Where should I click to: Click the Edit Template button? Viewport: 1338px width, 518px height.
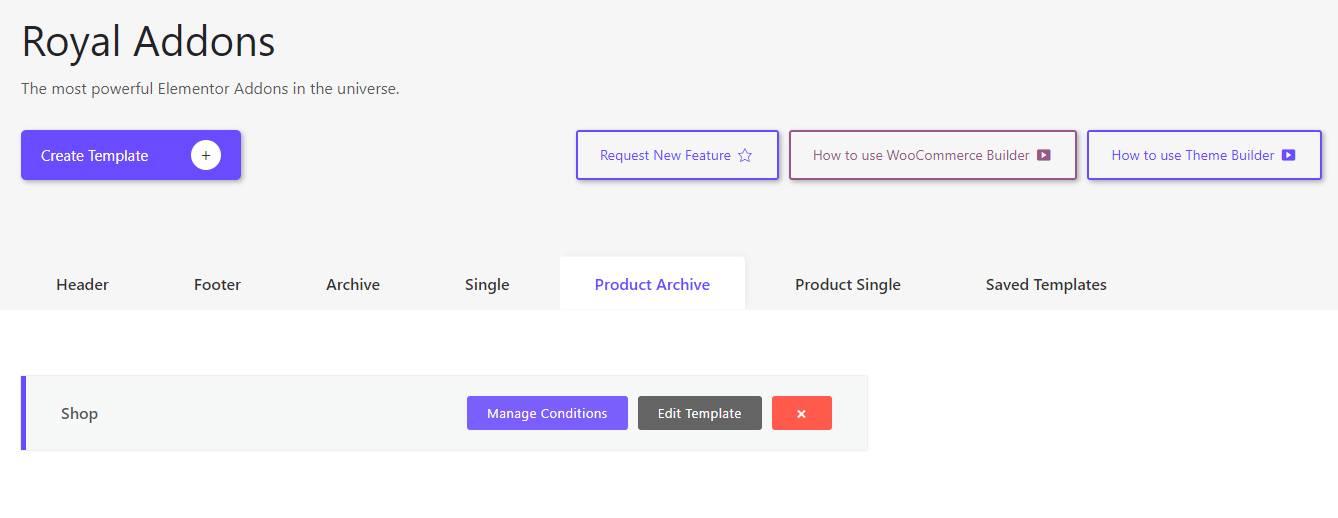pyautogui.click(x=700, y=413)
